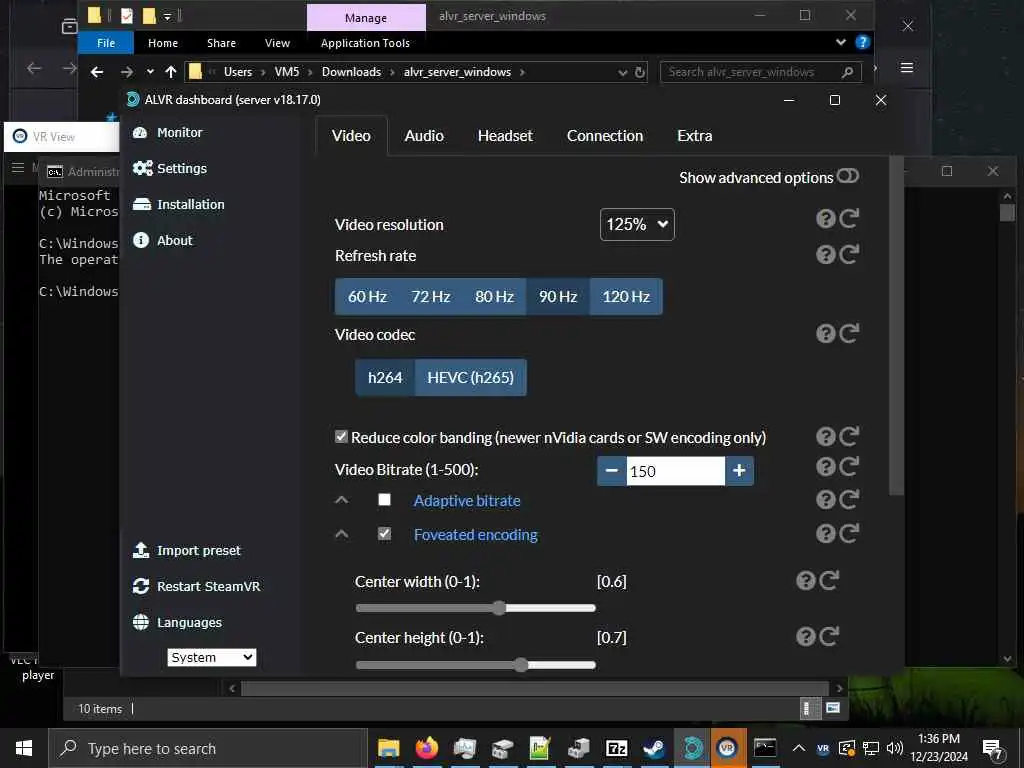Reset Center height to default
1024x768 pixels.
[x=829, y=637]
